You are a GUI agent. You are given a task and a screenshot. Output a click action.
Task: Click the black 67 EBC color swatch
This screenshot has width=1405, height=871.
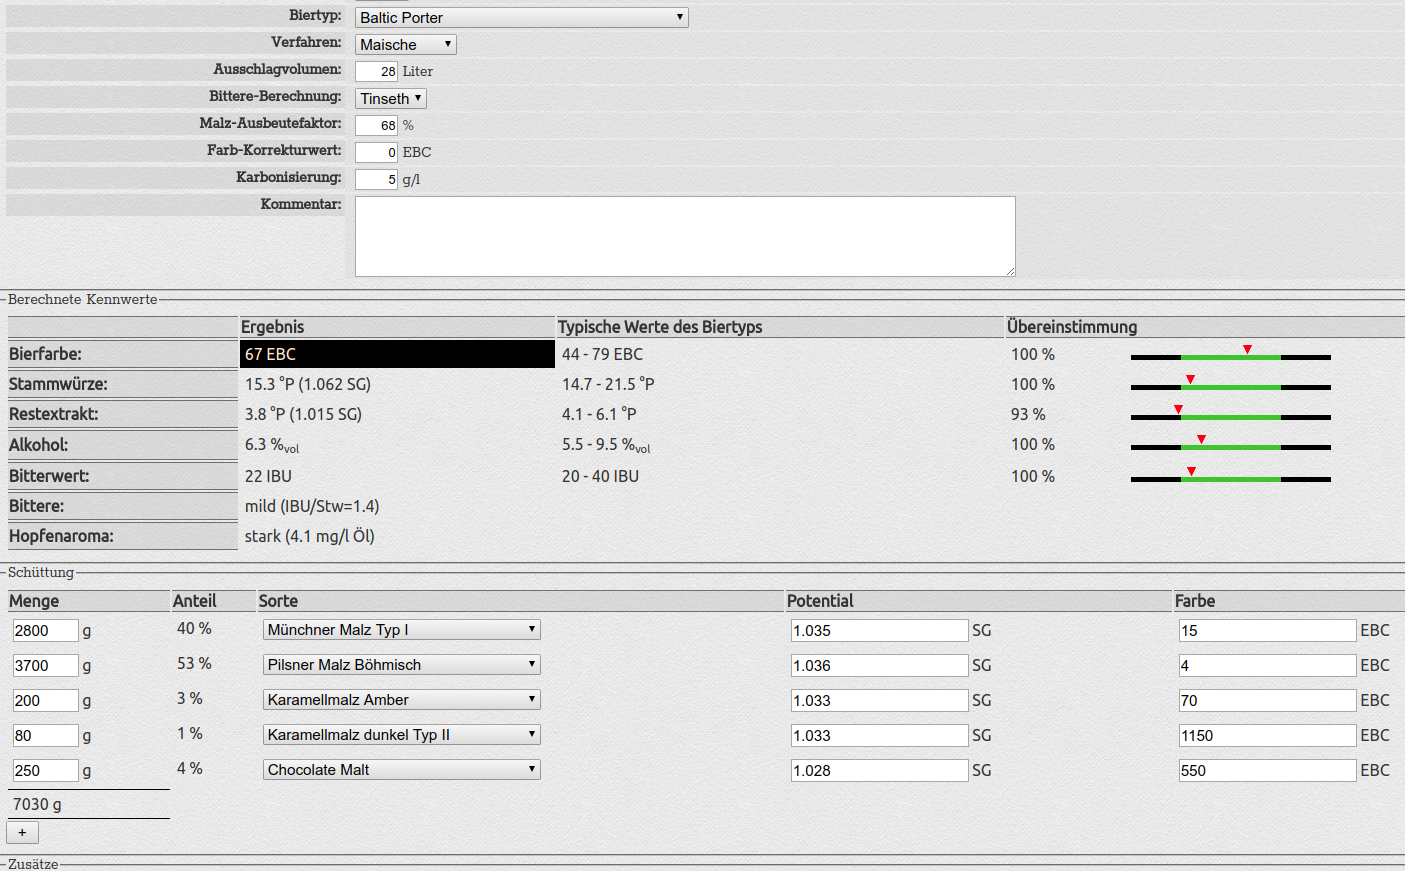pyautogui.click(x=397, y=354)
